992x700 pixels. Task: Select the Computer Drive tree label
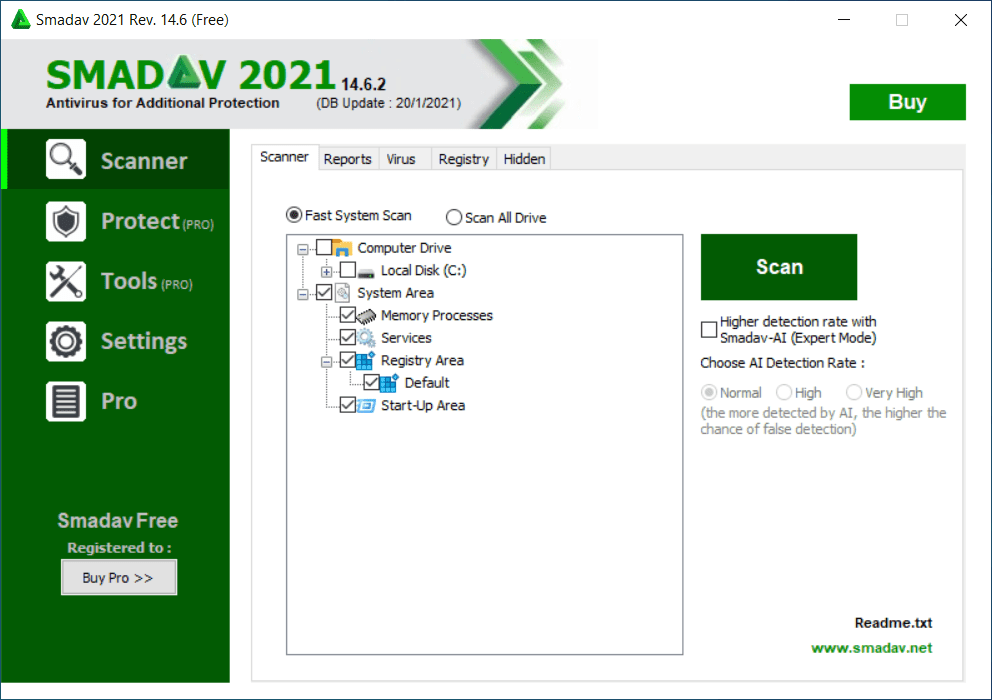click(x=404, y=247)
